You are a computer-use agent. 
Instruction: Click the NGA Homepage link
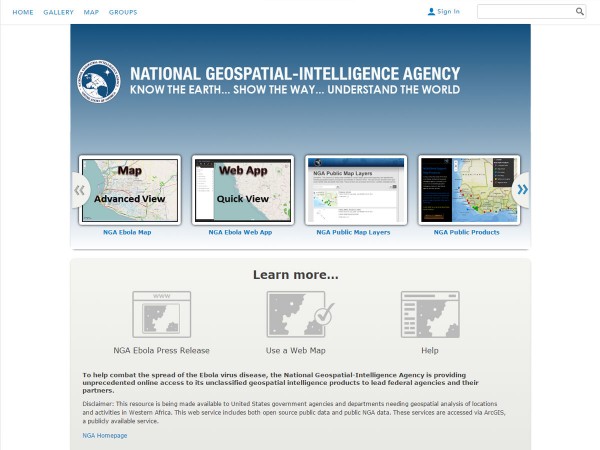point(105,435)
